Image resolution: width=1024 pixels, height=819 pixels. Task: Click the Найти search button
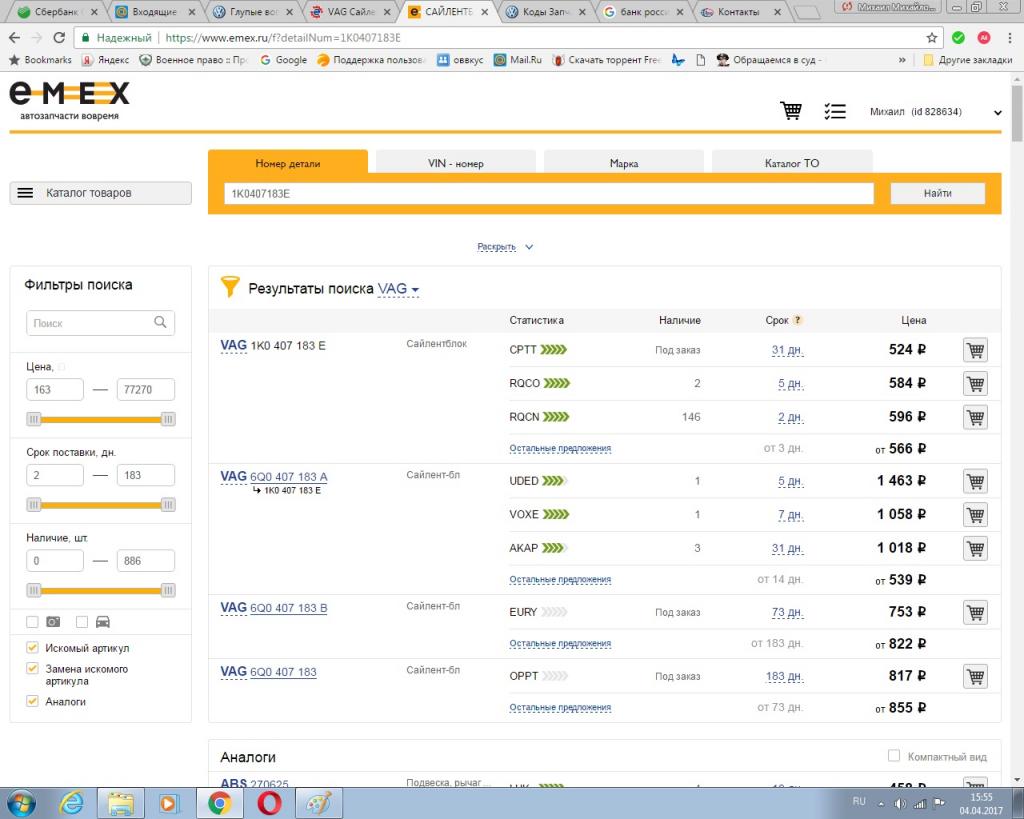(937, 193)
